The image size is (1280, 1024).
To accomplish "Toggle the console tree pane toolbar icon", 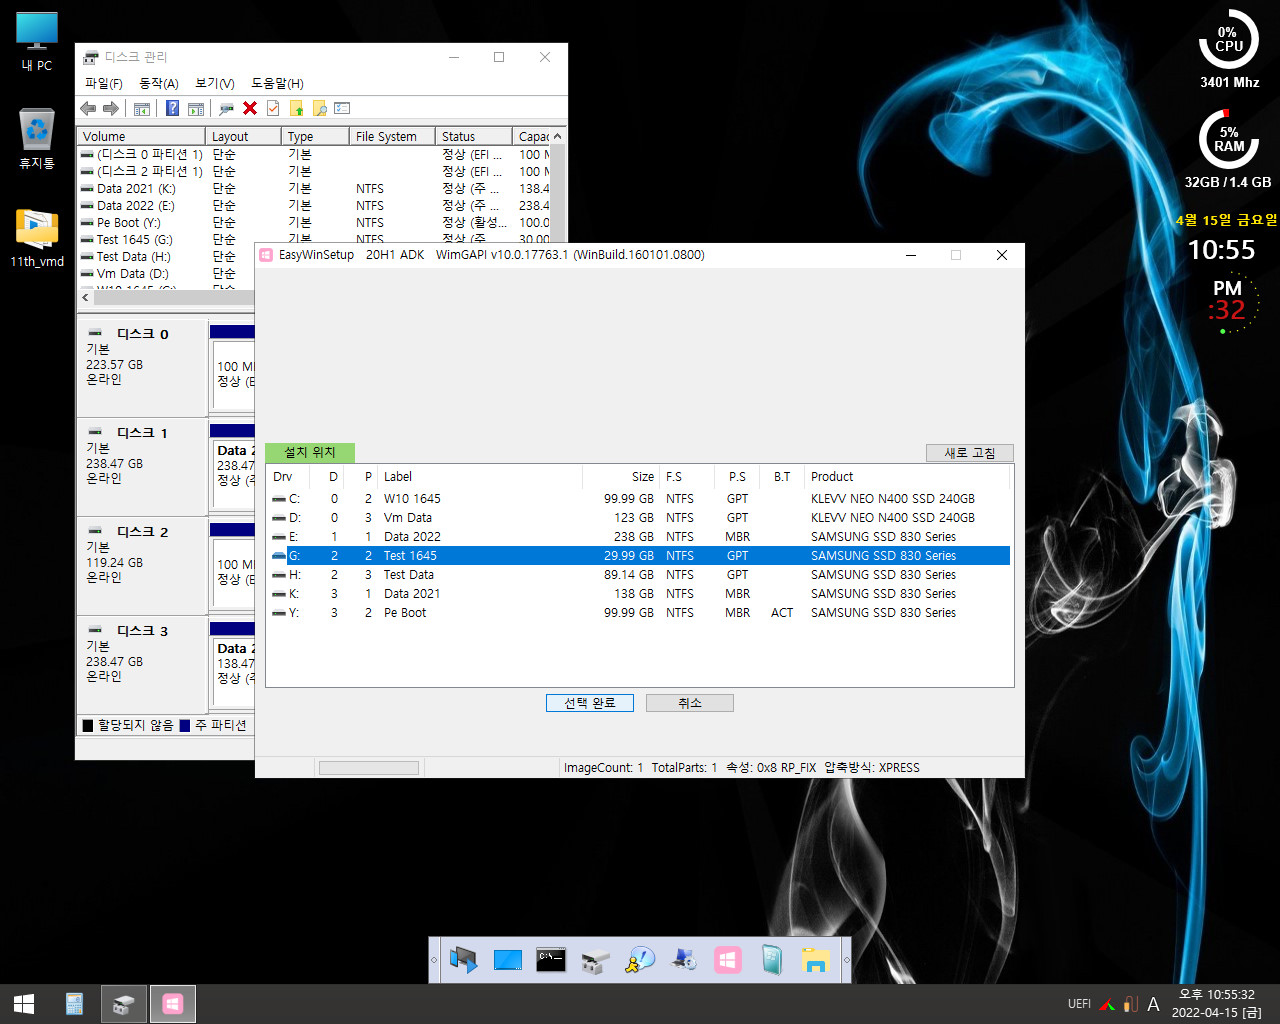I will tap(142, 108).
